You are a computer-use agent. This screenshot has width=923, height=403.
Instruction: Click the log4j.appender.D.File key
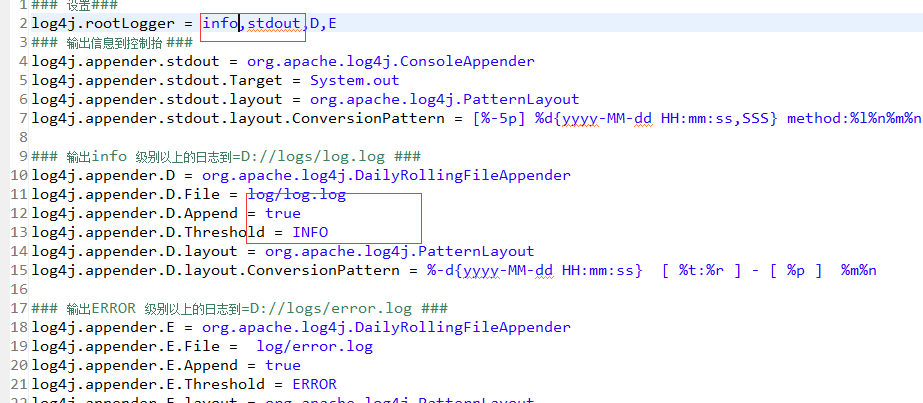[126, 194]
